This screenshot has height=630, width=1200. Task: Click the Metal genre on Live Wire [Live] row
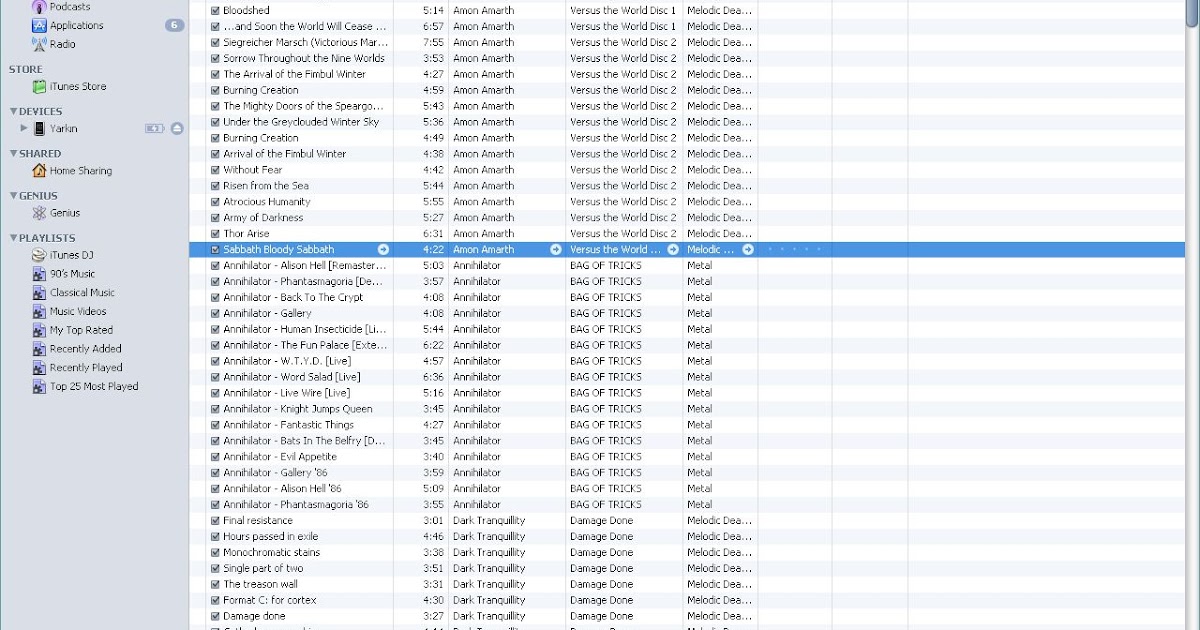point(700,393)
